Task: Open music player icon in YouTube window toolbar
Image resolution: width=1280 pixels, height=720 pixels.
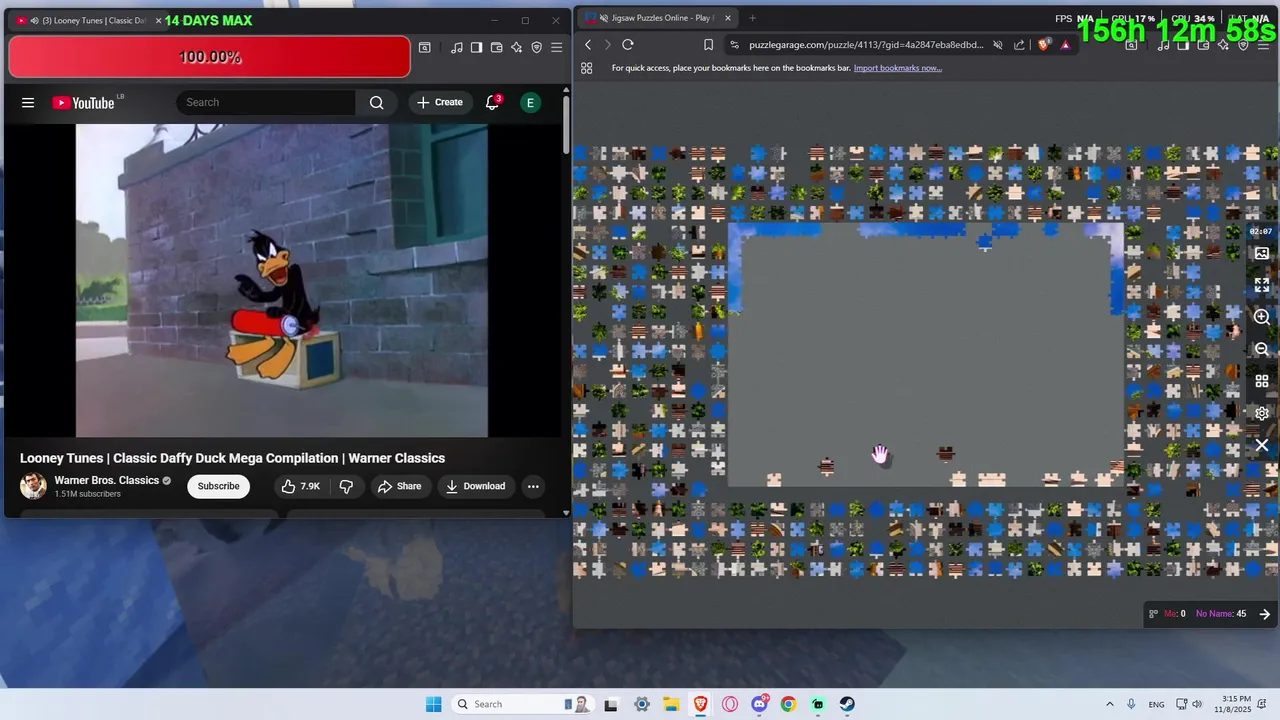Action: pos(457,47)
